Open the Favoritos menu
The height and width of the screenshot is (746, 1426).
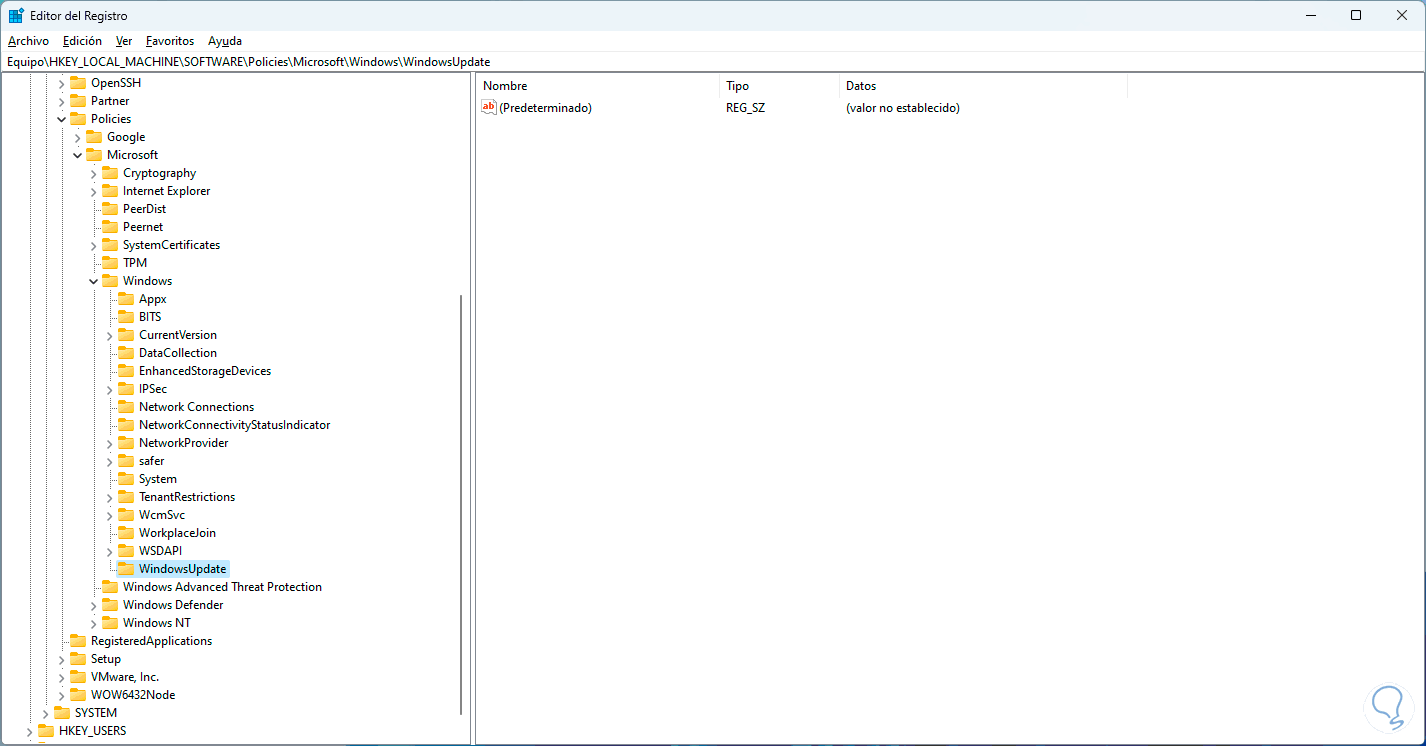pyautogui.click(x=170, y=41)
